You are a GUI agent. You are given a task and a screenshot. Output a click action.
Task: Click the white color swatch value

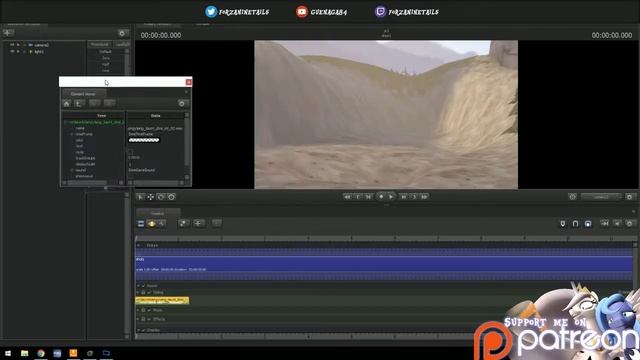coord(144,140)
